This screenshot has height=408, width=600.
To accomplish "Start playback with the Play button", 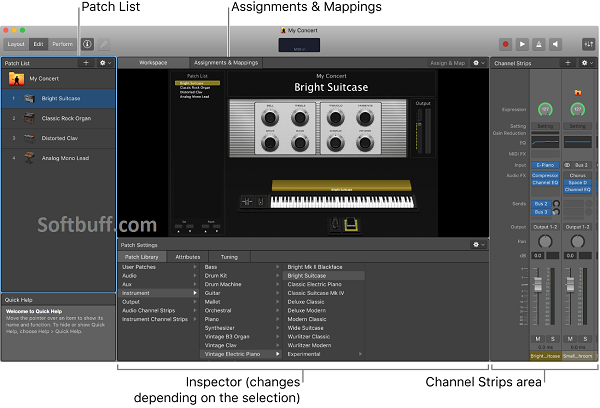I will click(522, 44).
